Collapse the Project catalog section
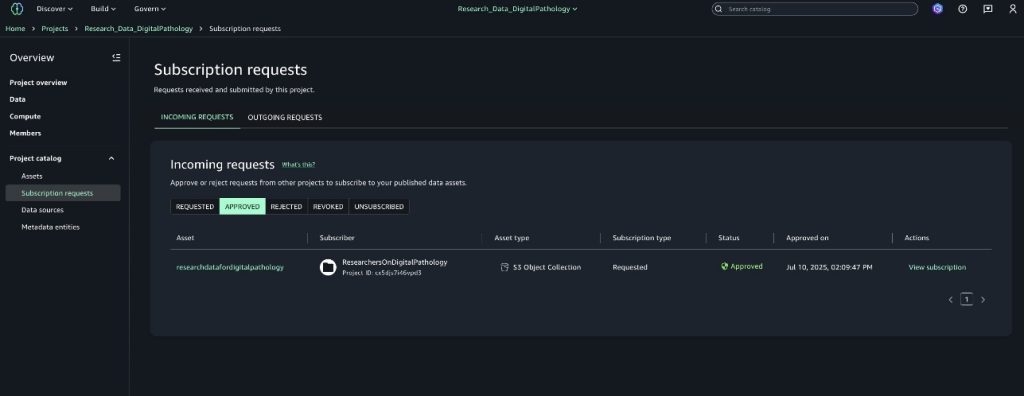This screenshot has width=1024, height=396. 111,158
